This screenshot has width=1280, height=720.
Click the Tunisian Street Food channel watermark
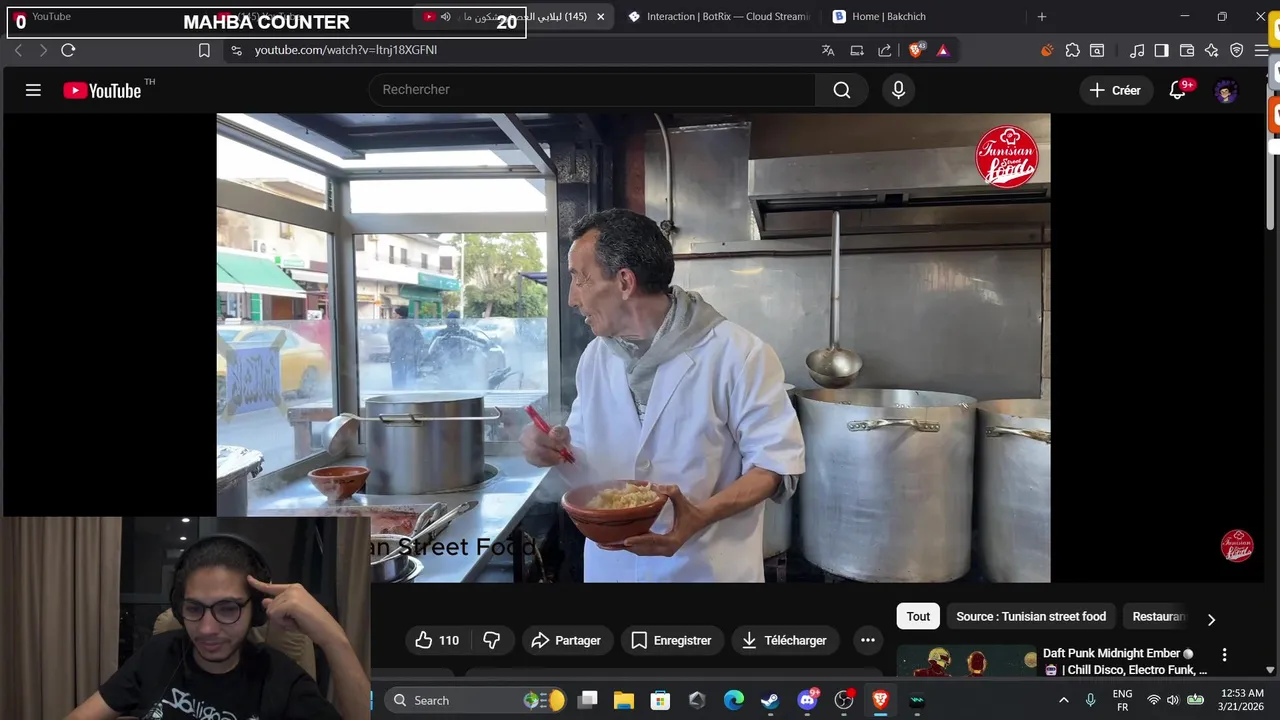pos(1237,546)
